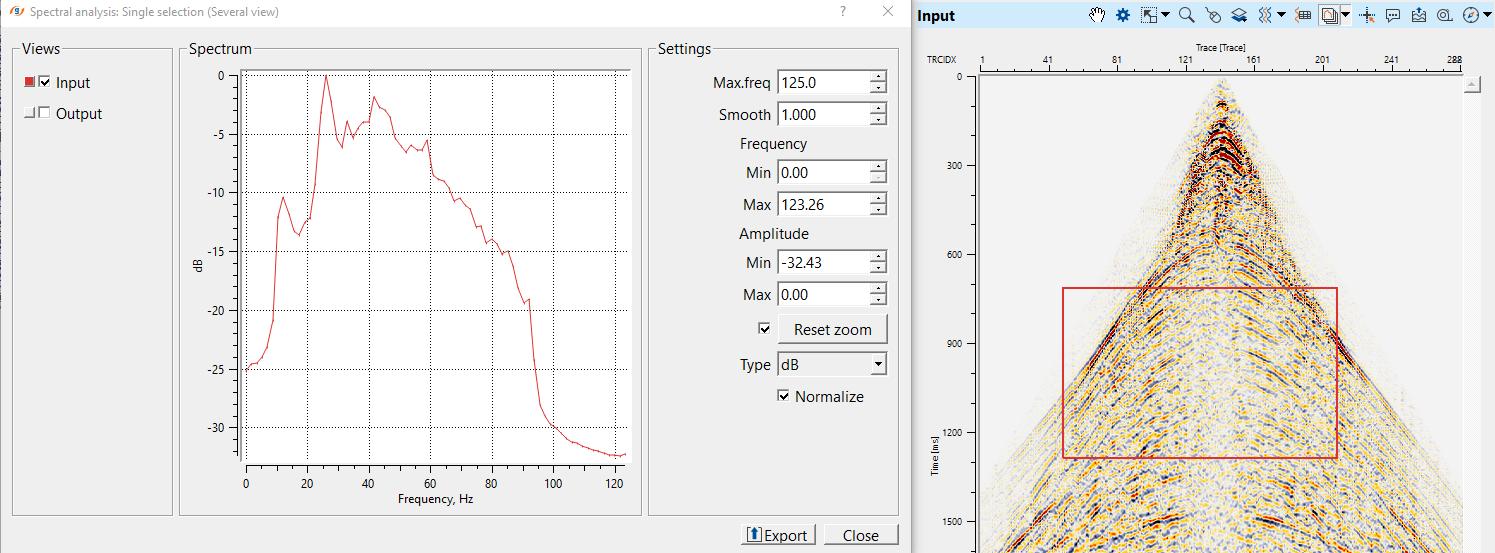Image resolution: width=1495 pixels, height=553 pixels.
Task: Click the Input panel title text
Action: [x=936, y=16]
